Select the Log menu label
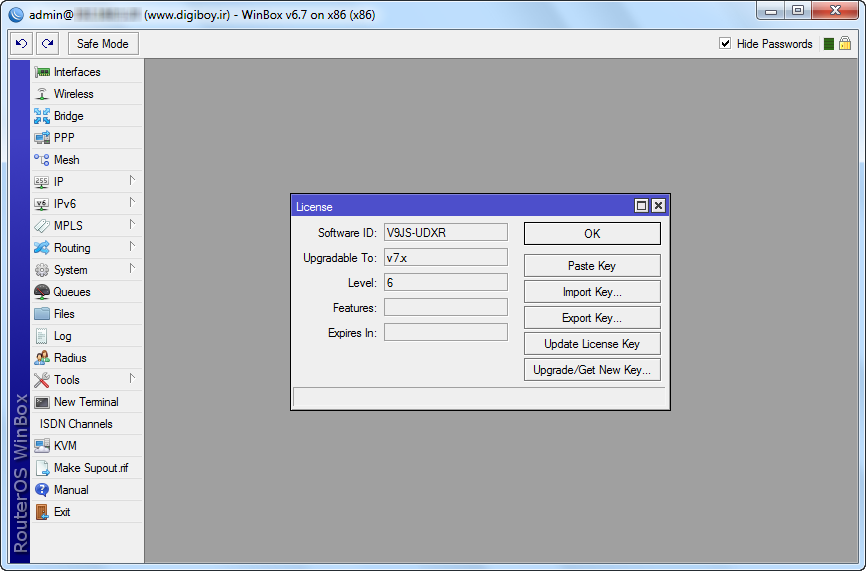Screen dimensions: 866x571 pyautogui.click(x=62, y=336)
